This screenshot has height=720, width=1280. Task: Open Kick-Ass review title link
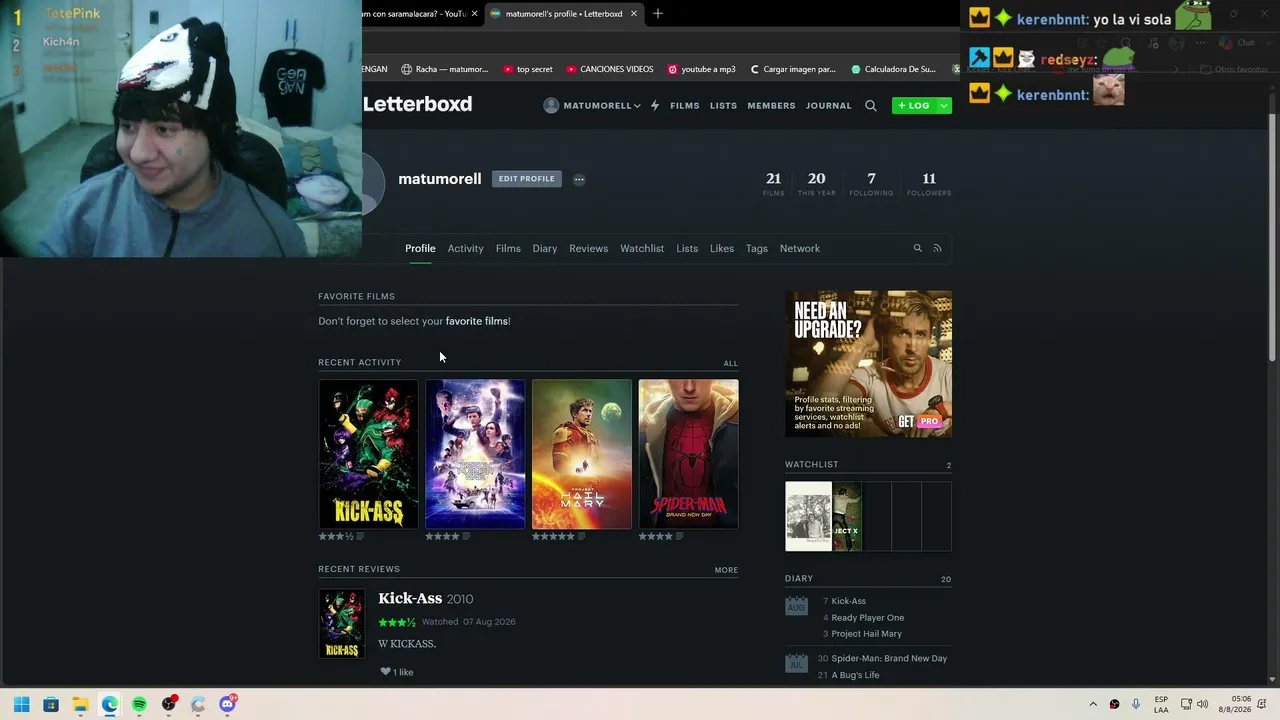(x=410, y=598)
